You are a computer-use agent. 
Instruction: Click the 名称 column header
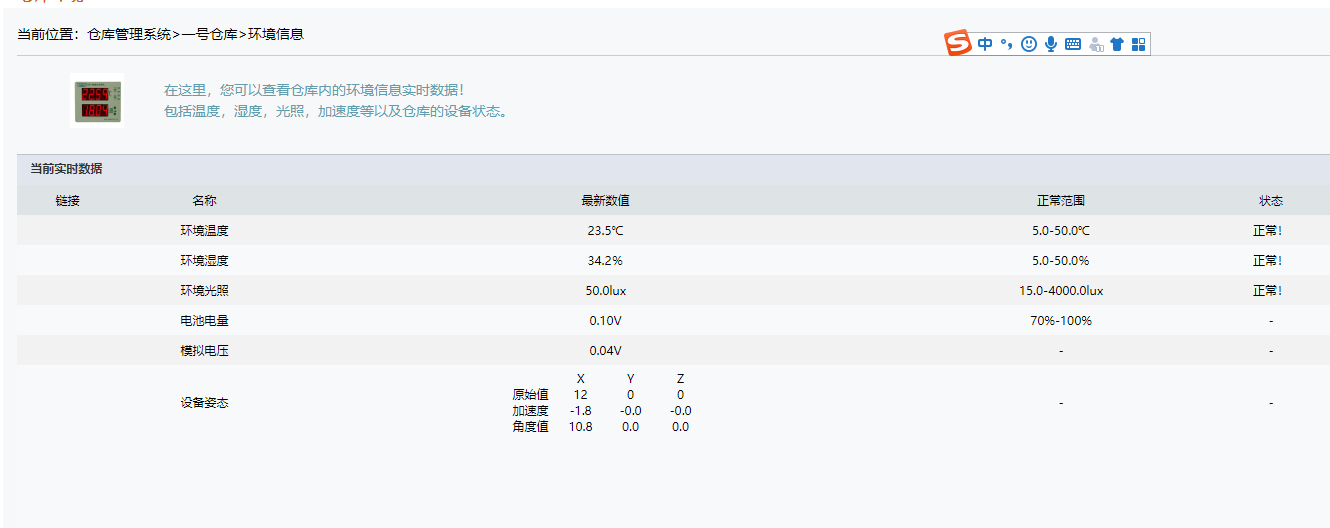(204, 201)
